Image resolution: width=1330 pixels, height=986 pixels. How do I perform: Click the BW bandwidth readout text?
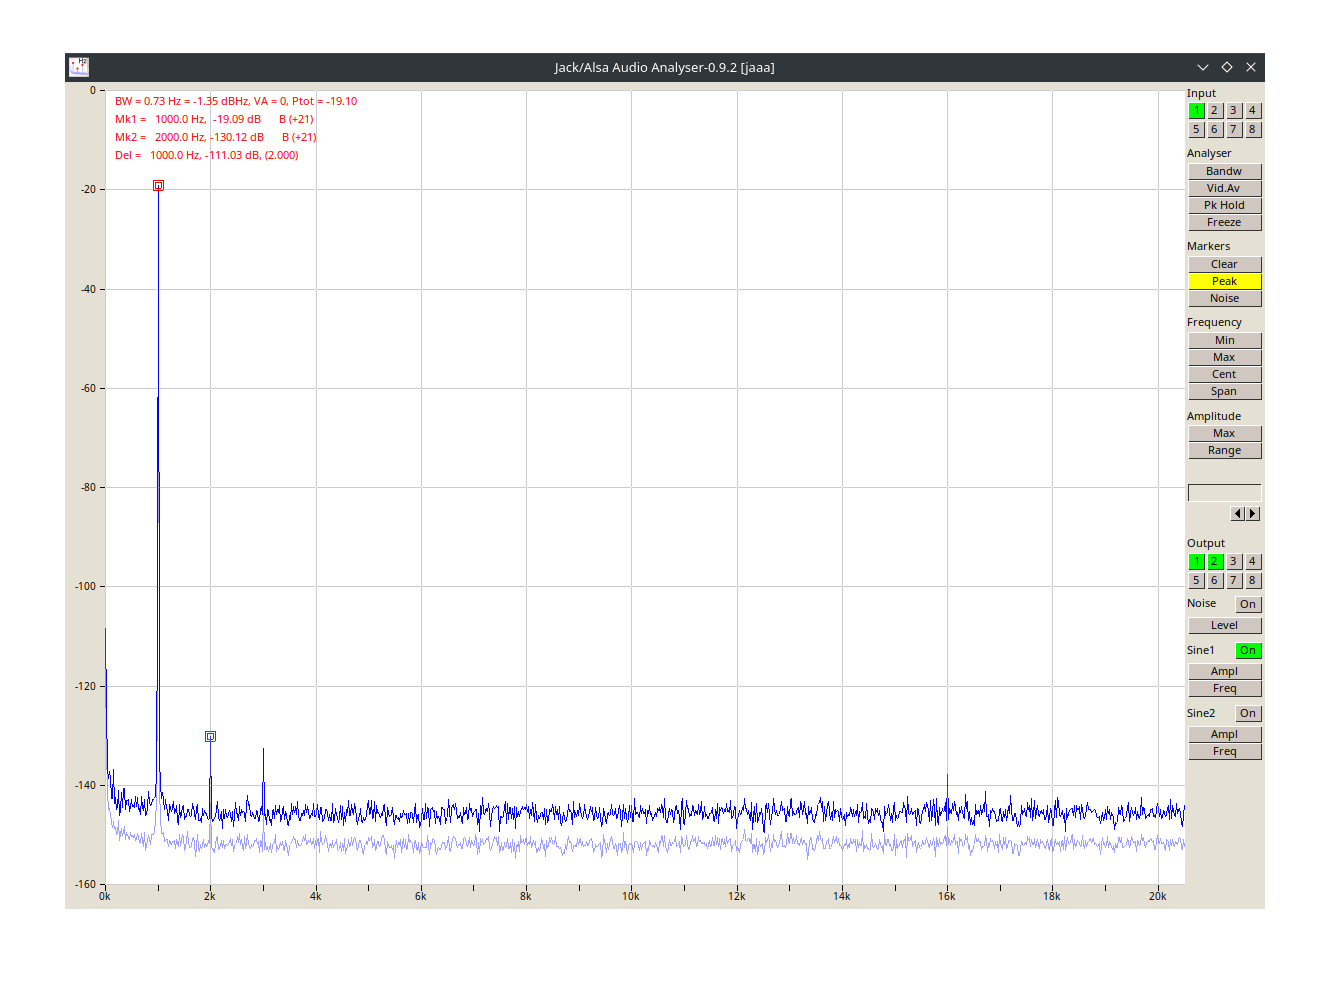pyautogui.click(x=236, y=101)
